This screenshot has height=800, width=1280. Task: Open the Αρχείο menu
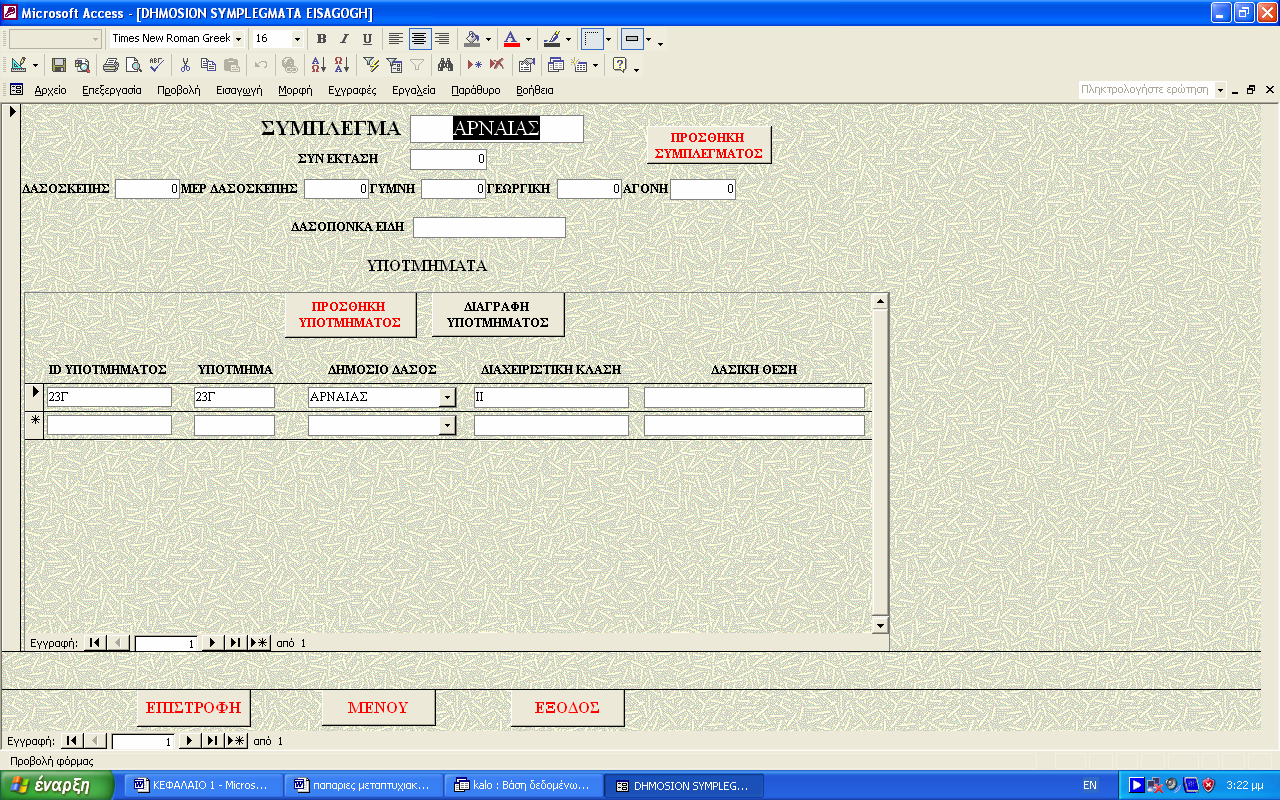50,90
